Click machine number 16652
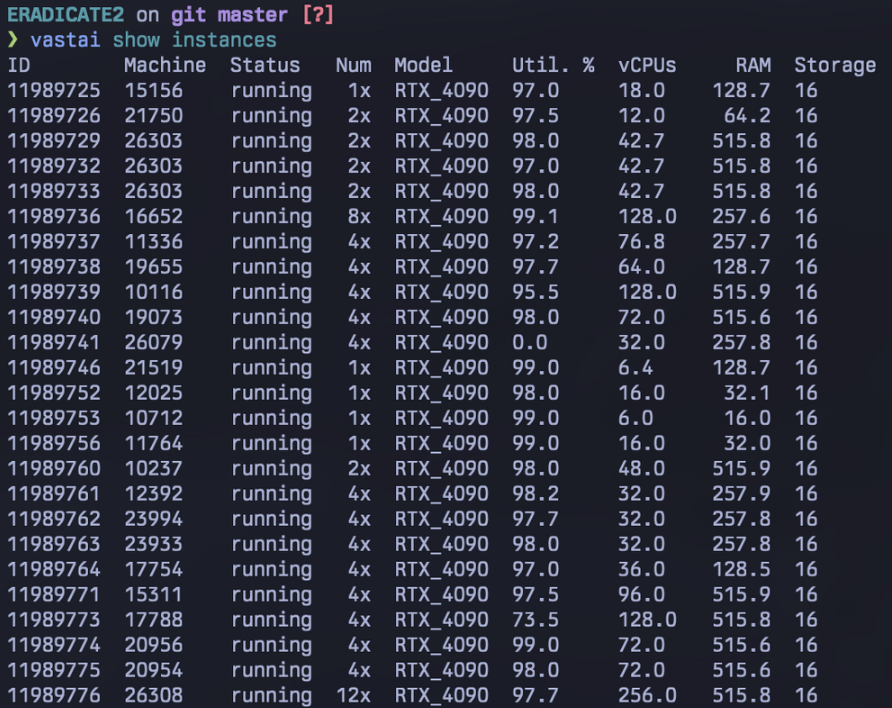 (154, 216)
